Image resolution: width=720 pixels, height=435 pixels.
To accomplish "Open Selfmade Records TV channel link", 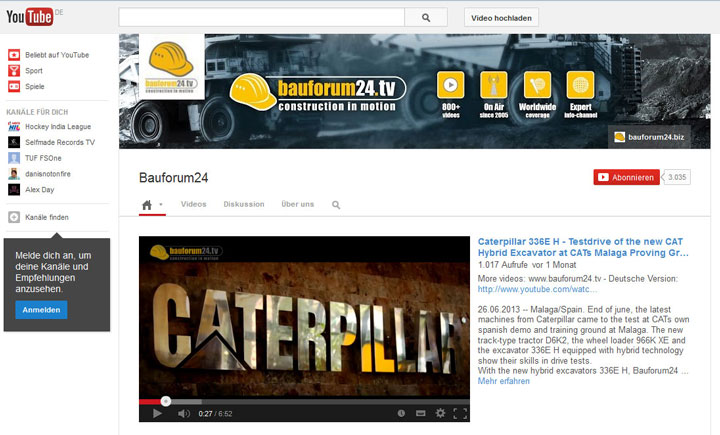I will (x=60, y=142).
